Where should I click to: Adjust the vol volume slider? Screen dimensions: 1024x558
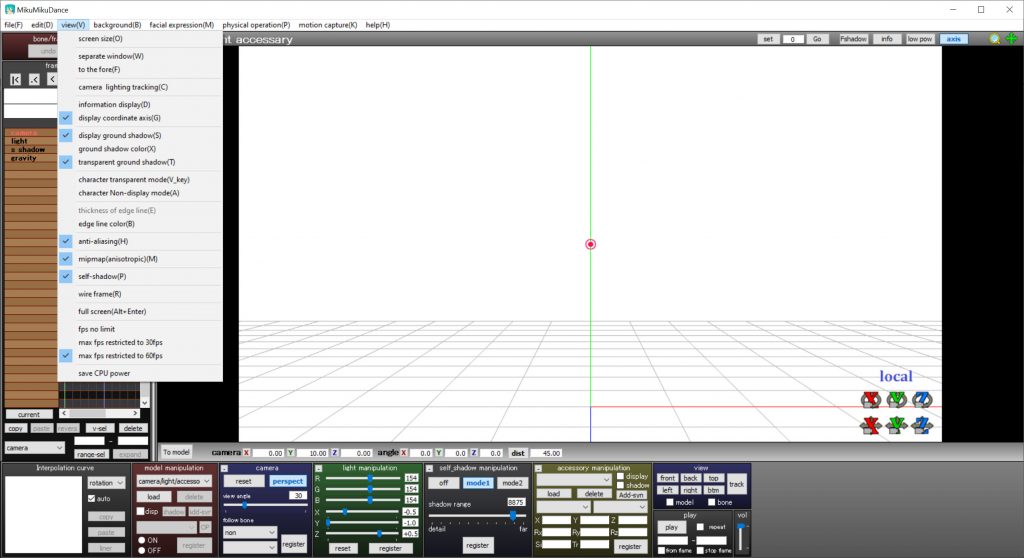coord(741,537)
